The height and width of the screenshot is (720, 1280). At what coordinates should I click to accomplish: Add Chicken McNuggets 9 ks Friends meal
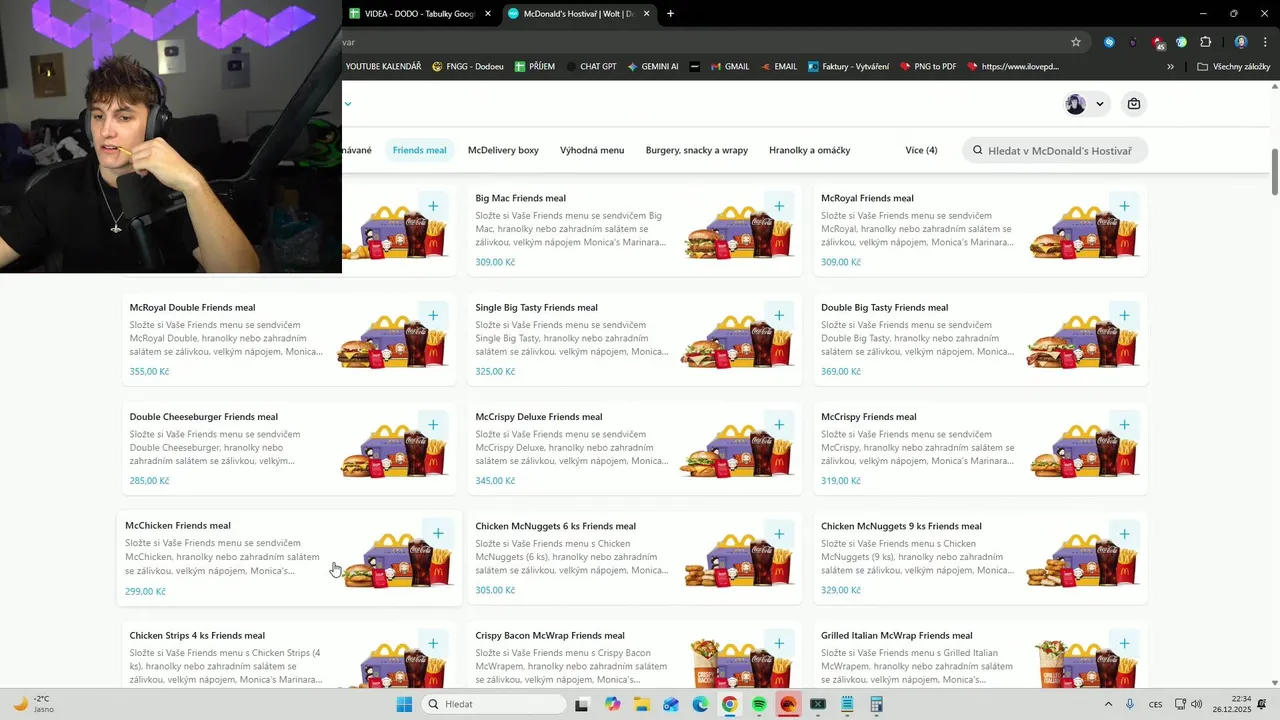pos(1124,534)
